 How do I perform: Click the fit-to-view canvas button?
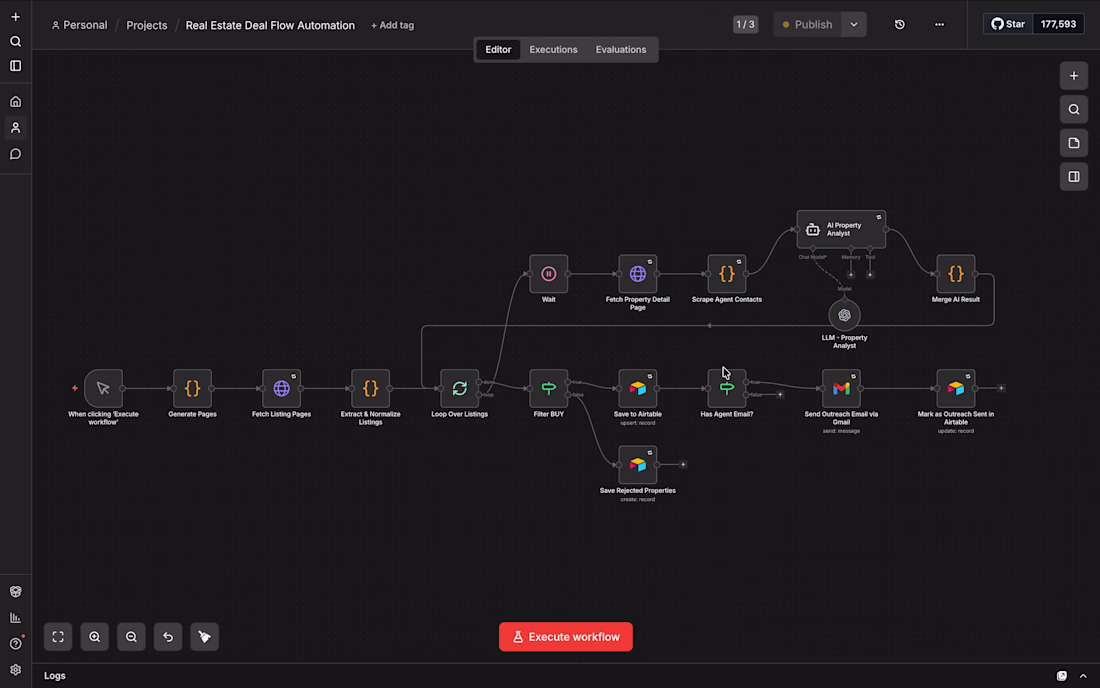point(58,637)
